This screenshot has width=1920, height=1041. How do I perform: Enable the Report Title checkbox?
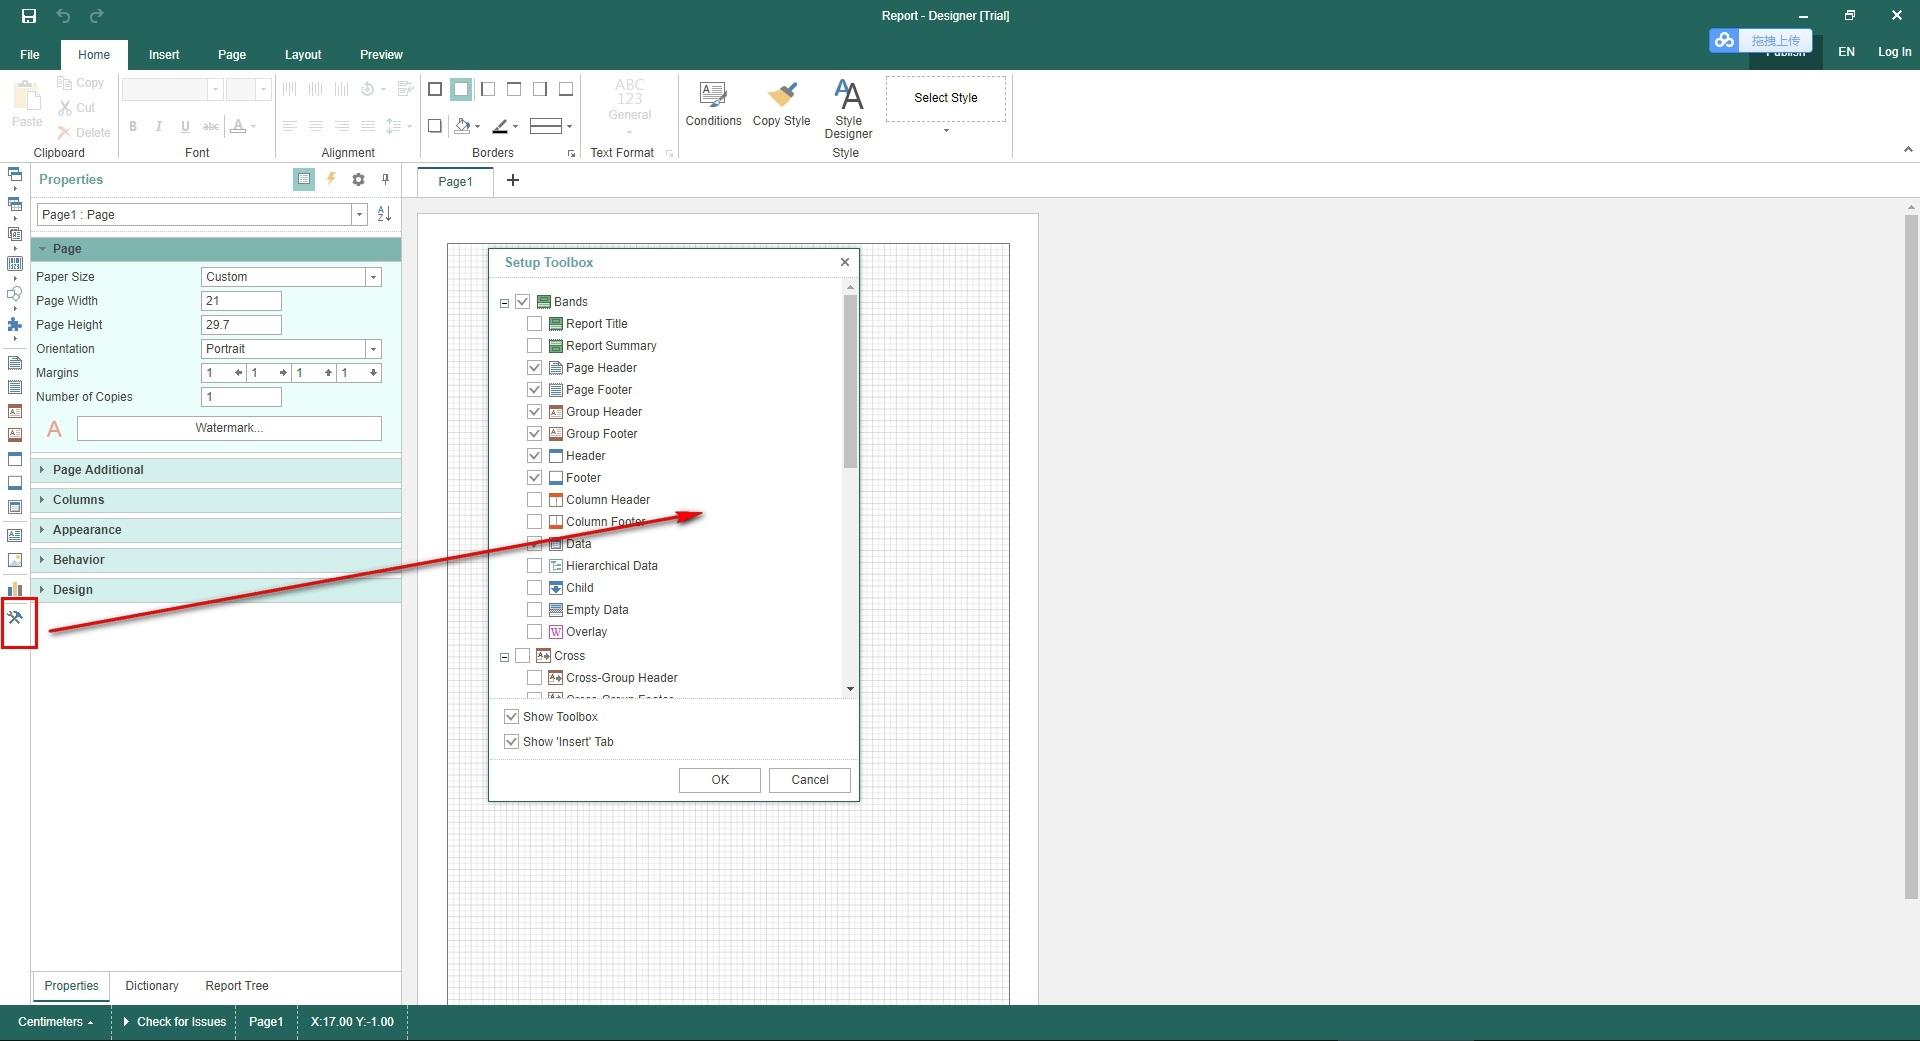coord(535,324)
